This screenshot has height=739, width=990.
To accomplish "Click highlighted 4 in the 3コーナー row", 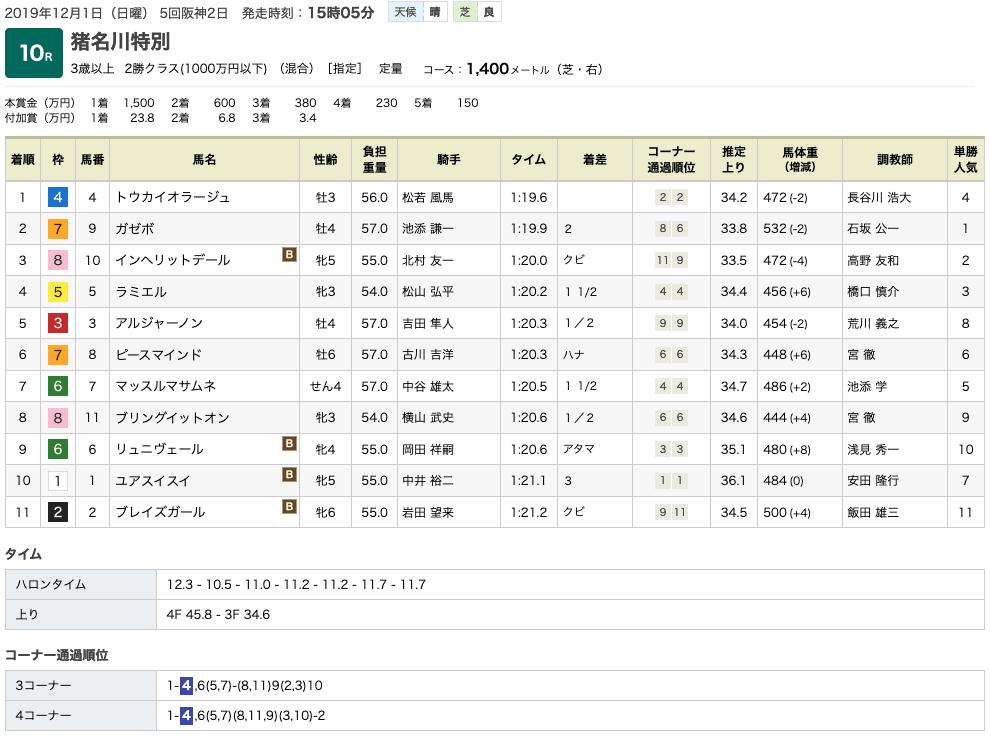I will coord(186,685).
